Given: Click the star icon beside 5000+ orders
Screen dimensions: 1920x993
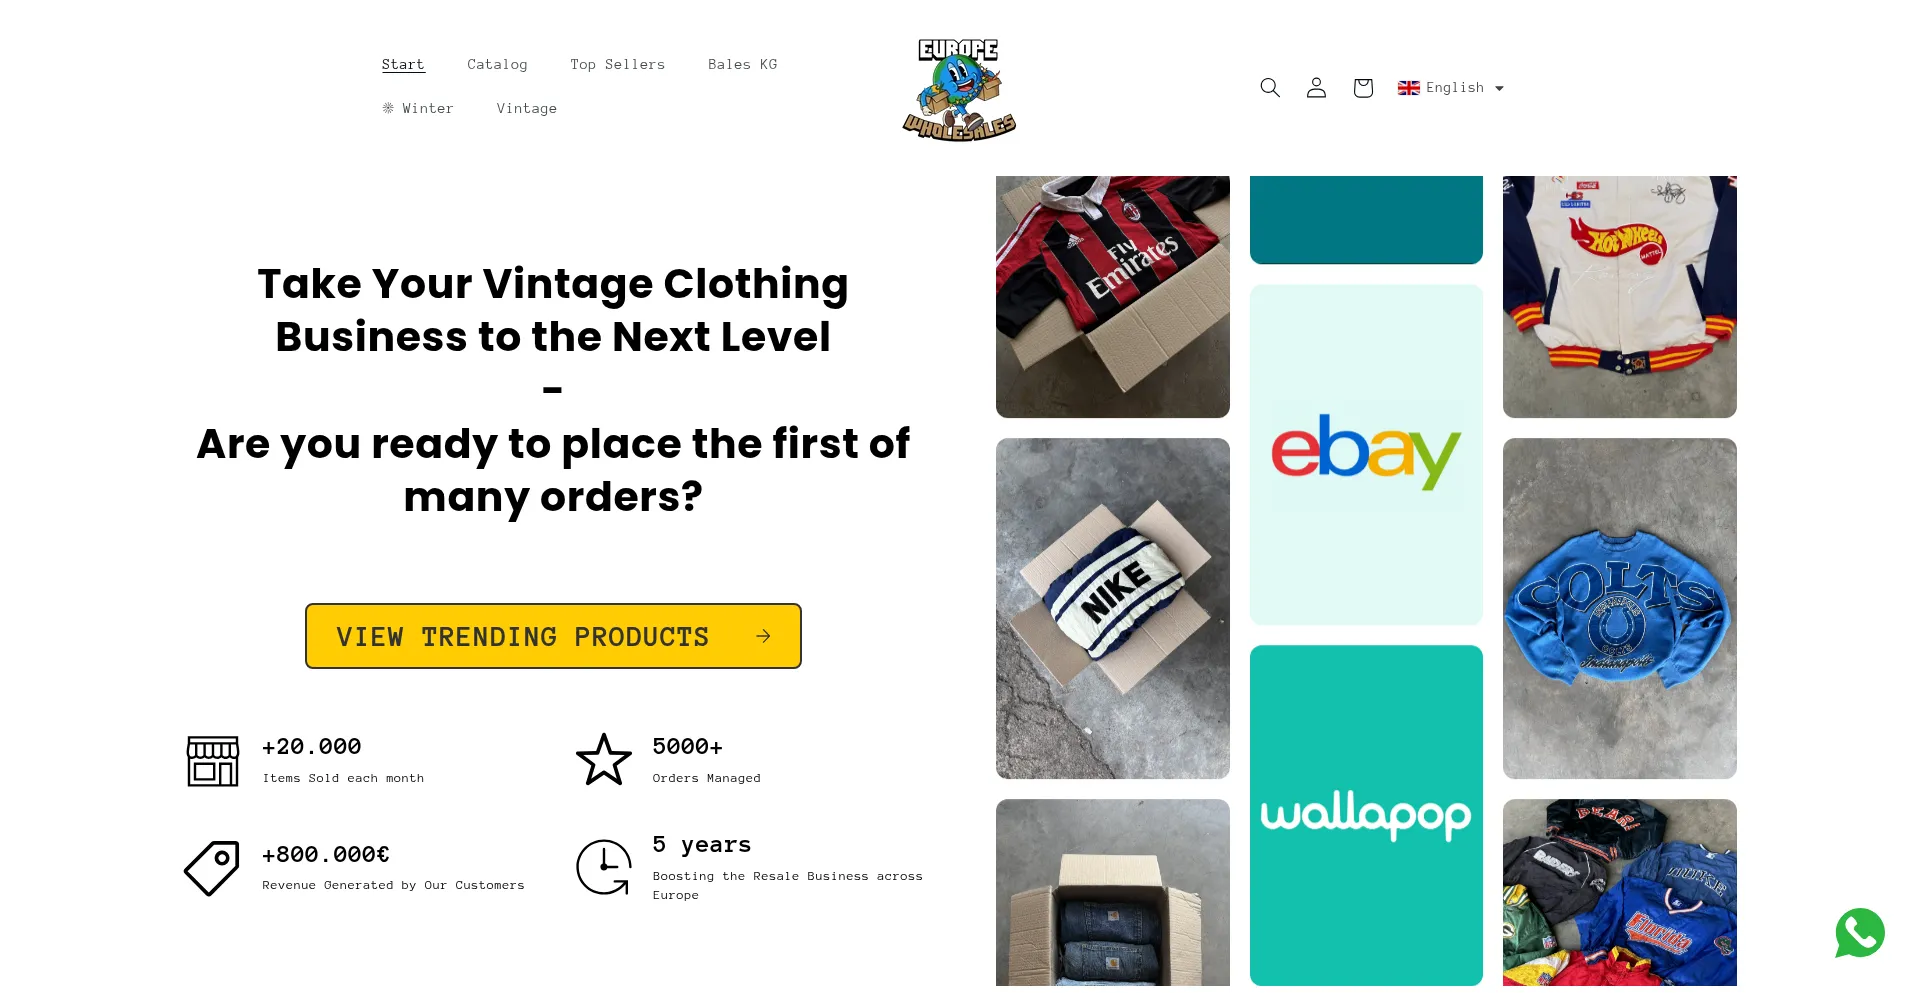Looking at the screenshot, I should click(x=604, y=760).
